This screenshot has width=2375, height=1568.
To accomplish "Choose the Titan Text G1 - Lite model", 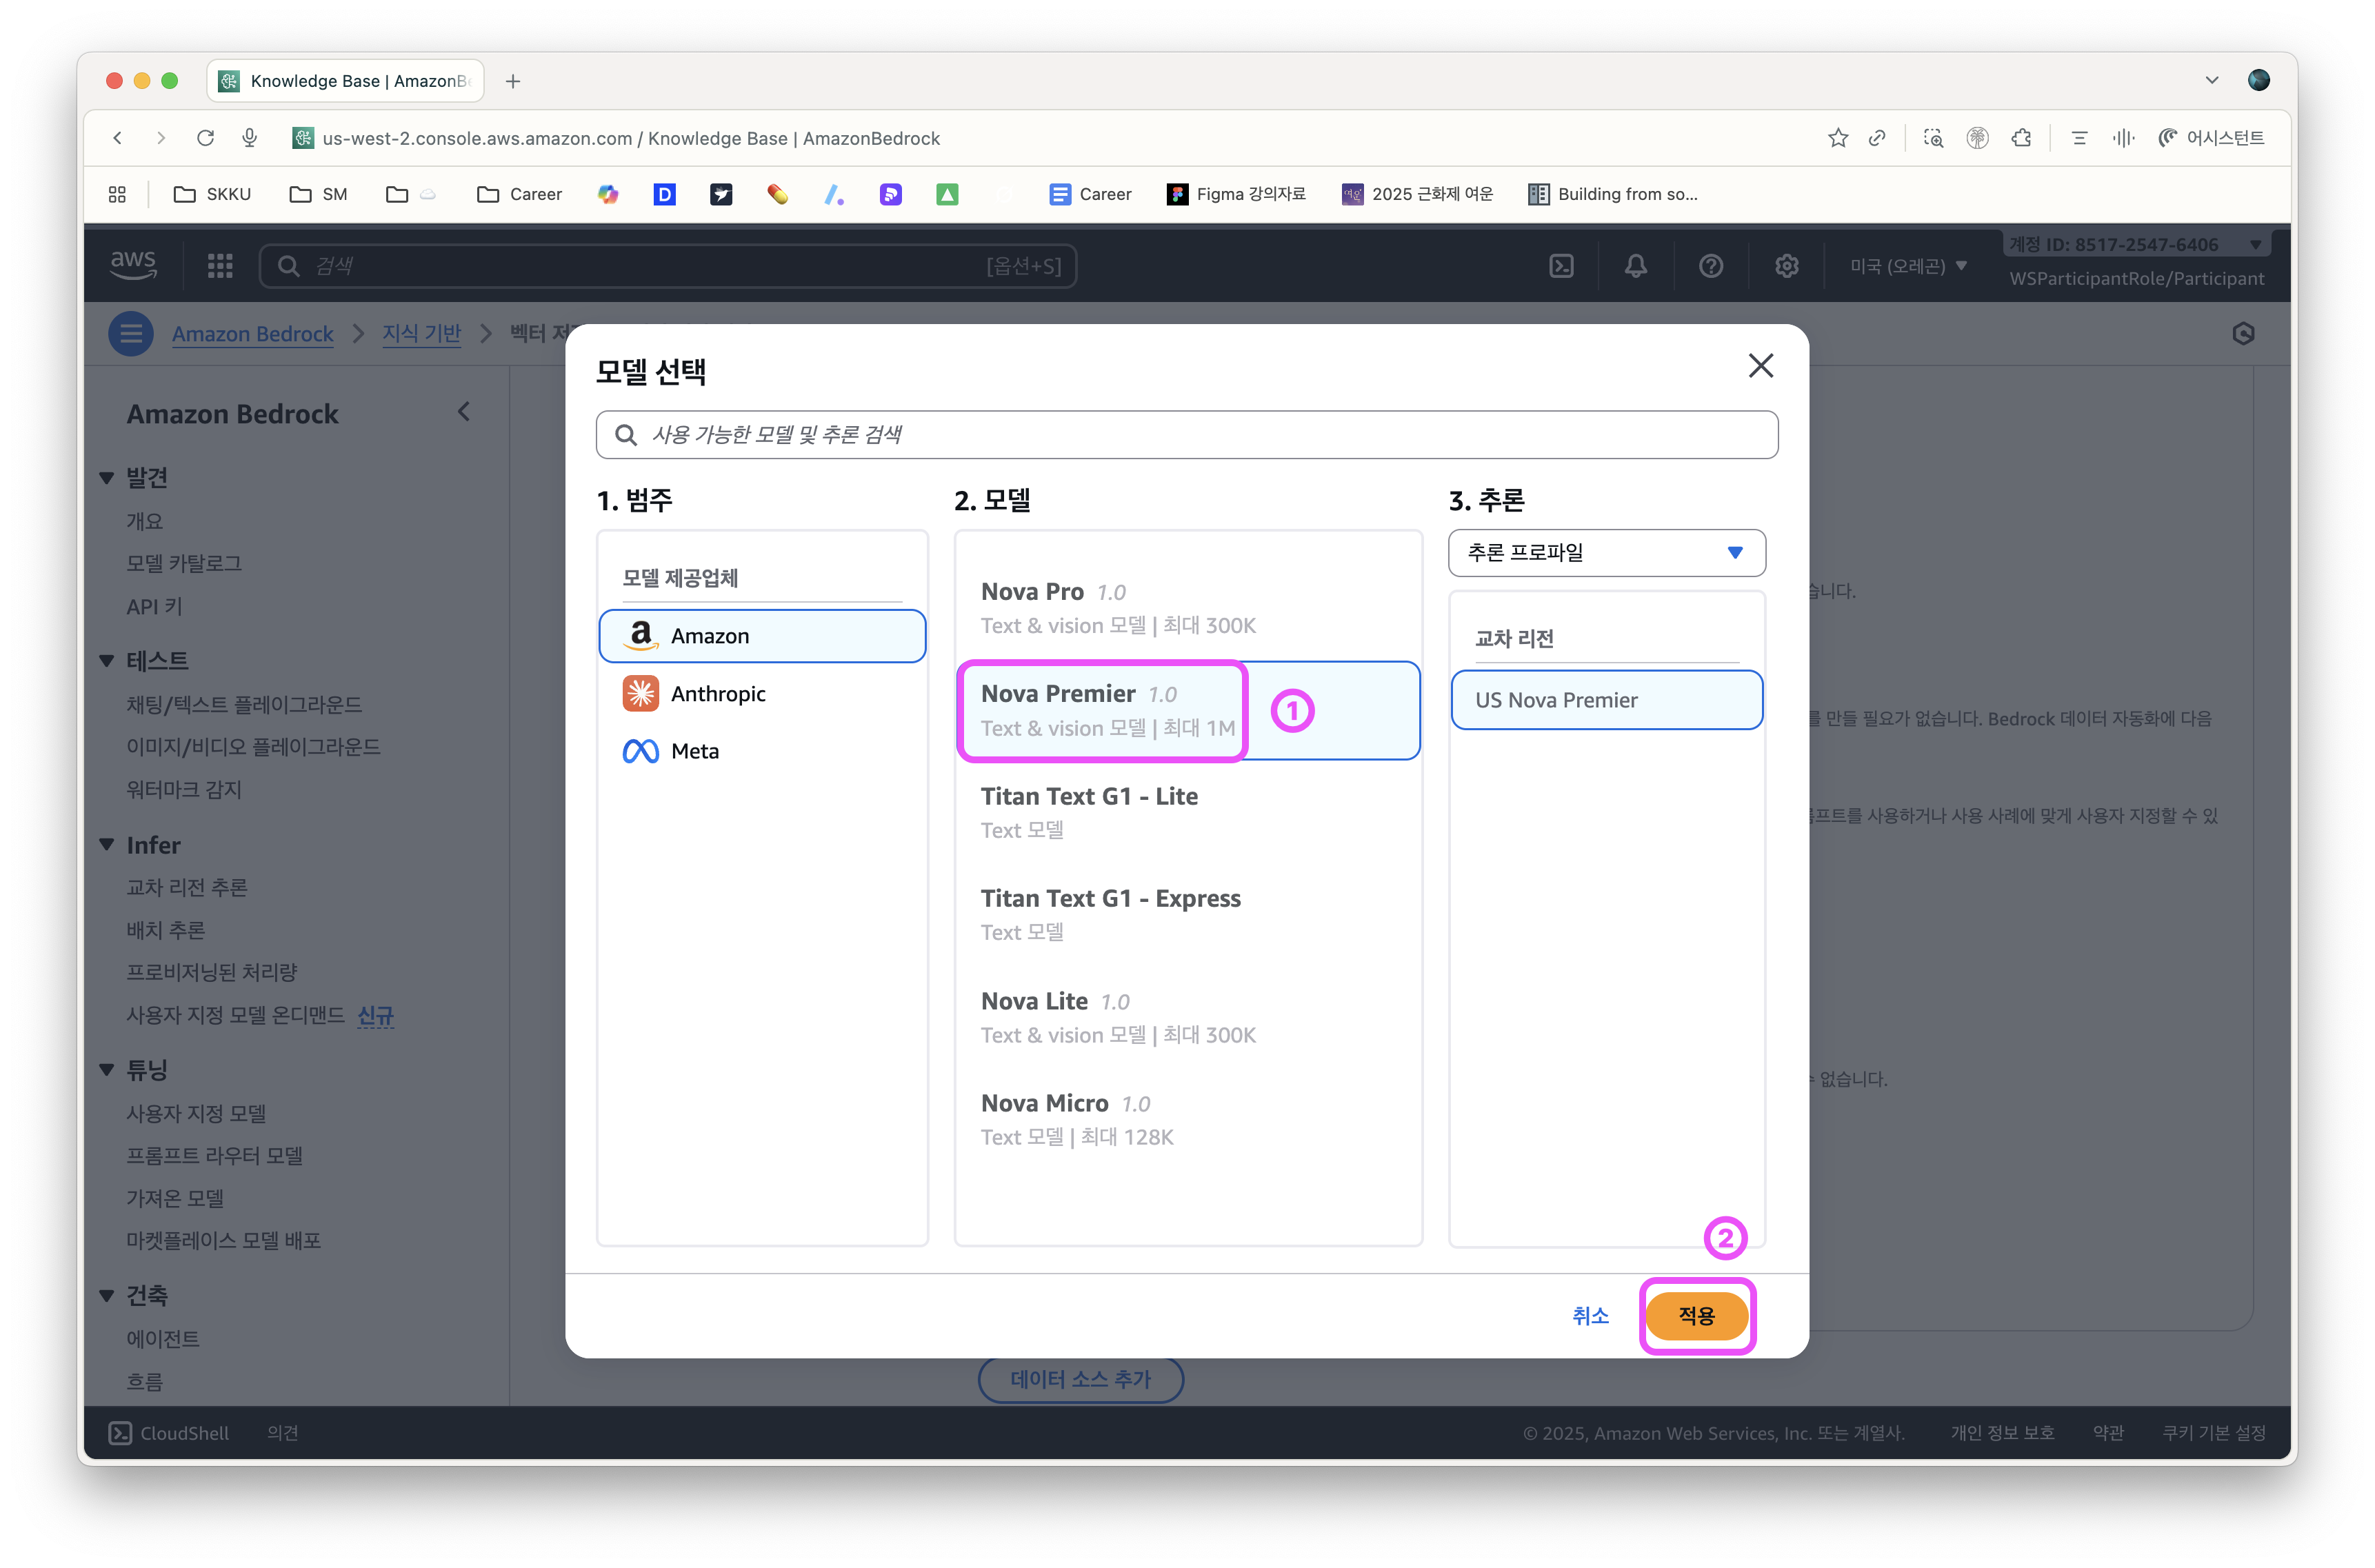I will (1188, 812).
